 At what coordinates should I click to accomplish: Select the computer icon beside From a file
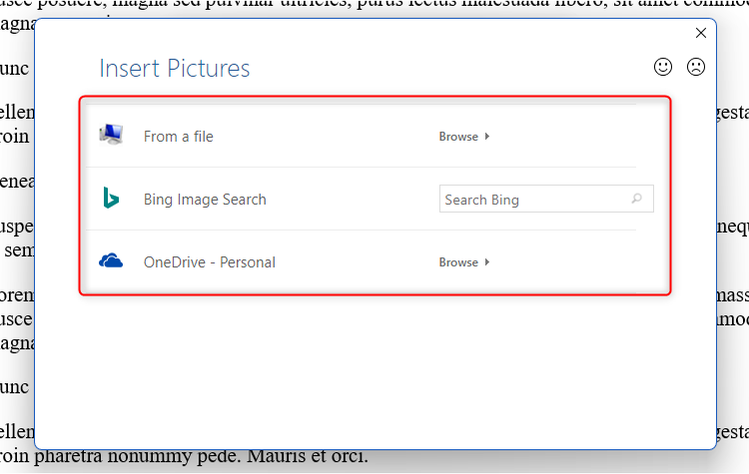point(111,134)
